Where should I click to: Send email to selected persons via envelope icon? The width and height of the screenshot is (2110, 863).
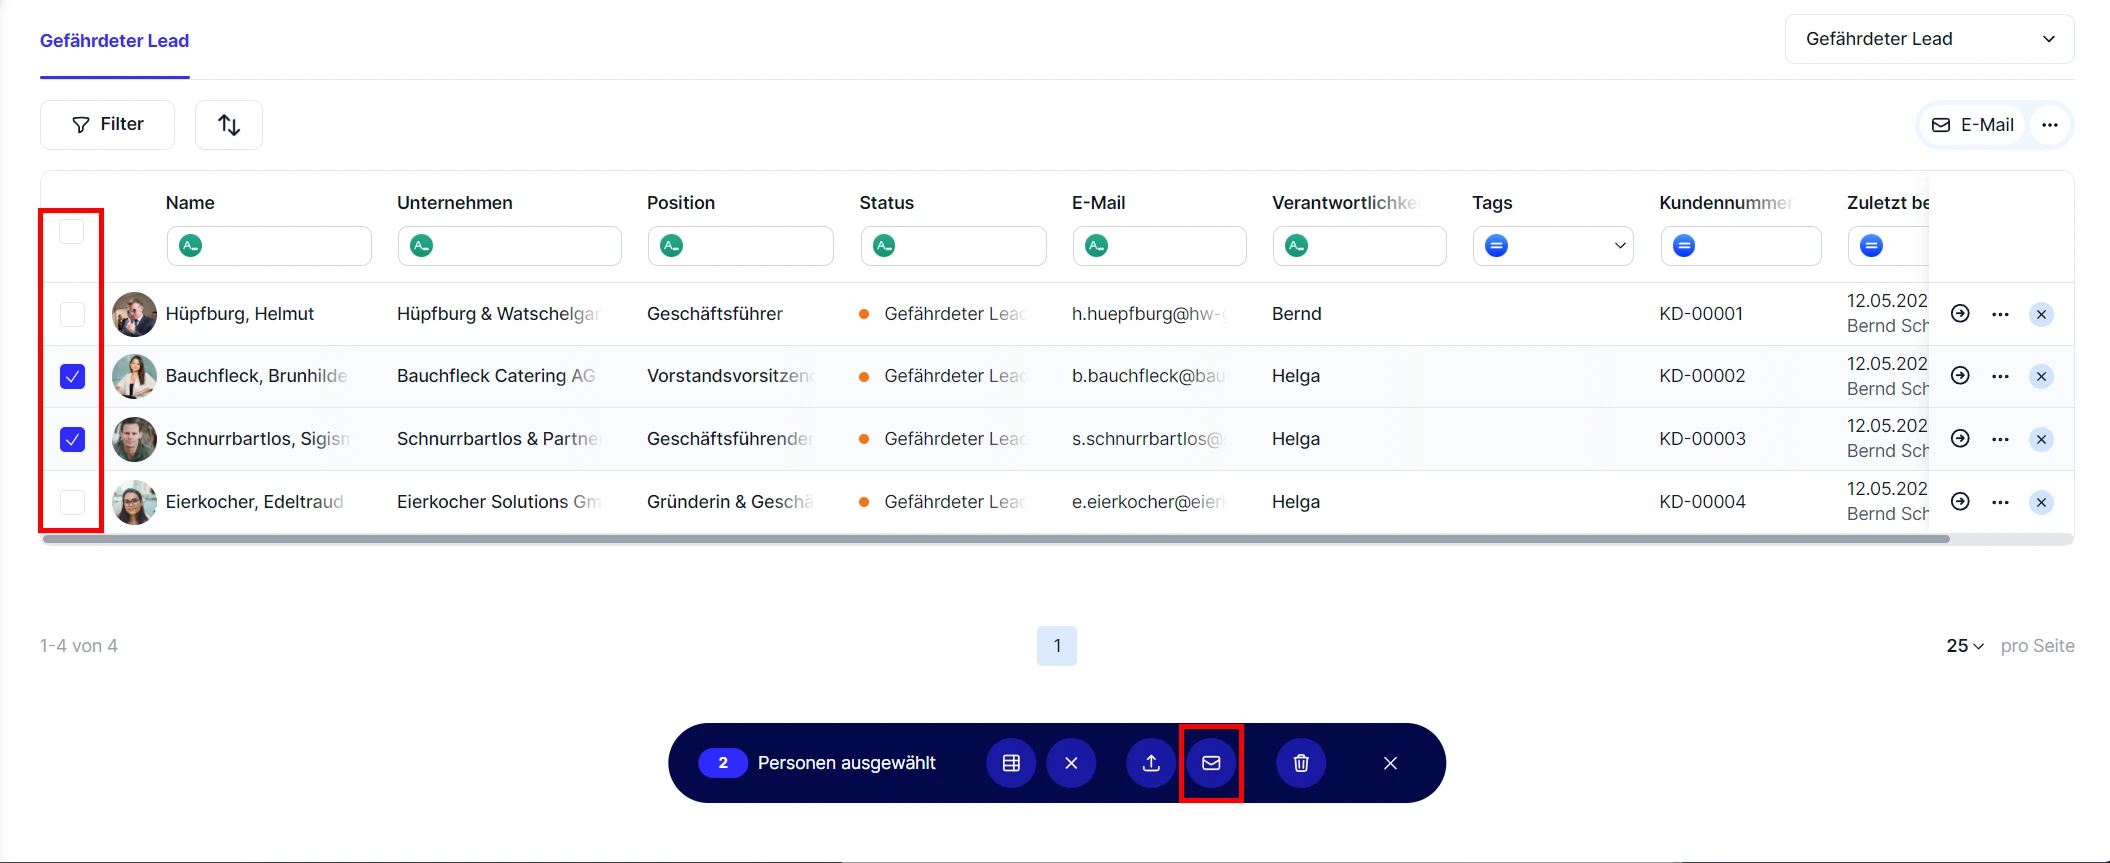1211,763
